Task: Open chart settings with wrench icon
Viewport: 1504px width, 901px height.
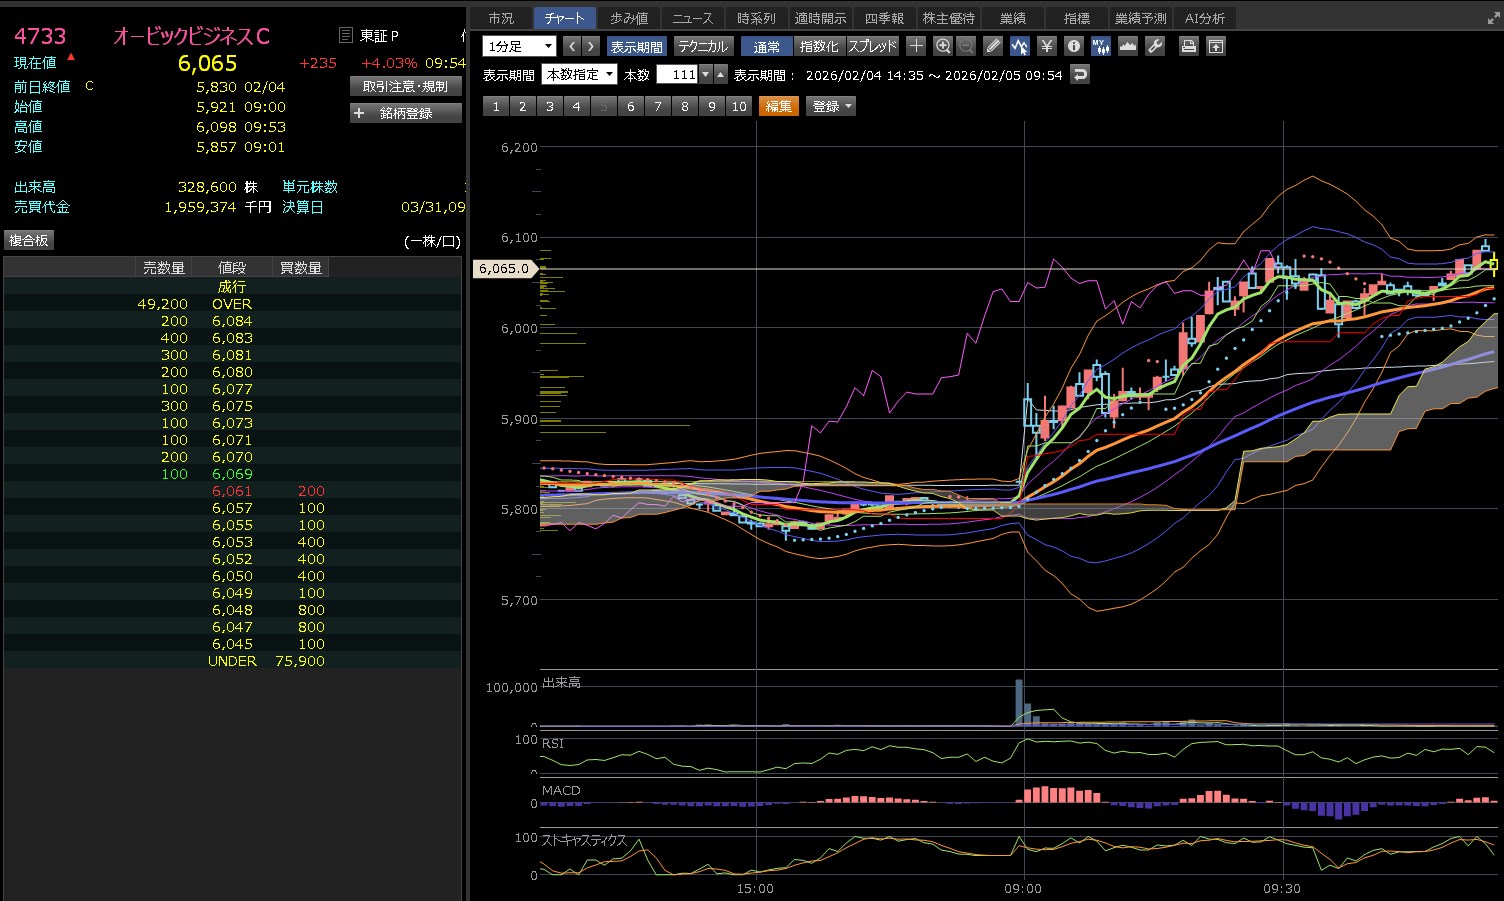Action: (x=1154, y=46)
